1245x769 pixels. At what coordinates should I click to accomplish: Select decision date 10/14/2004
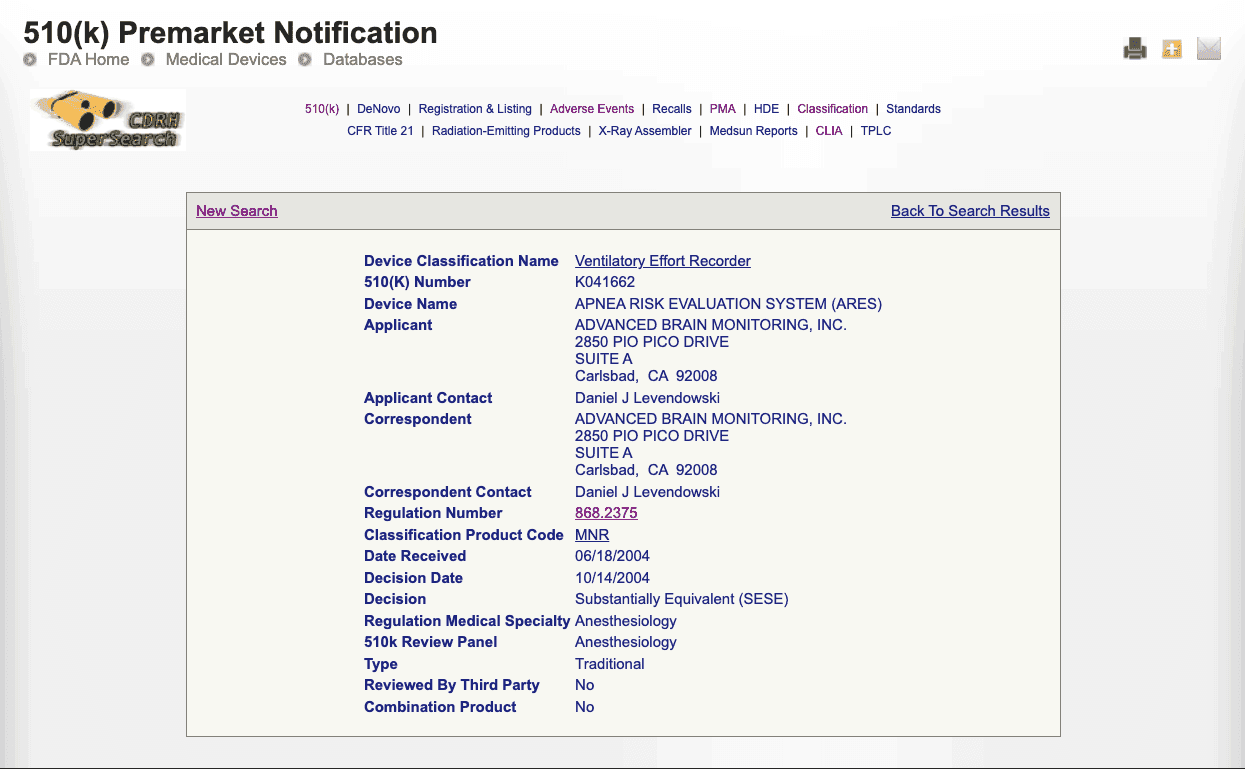click(x=612, y=578)
